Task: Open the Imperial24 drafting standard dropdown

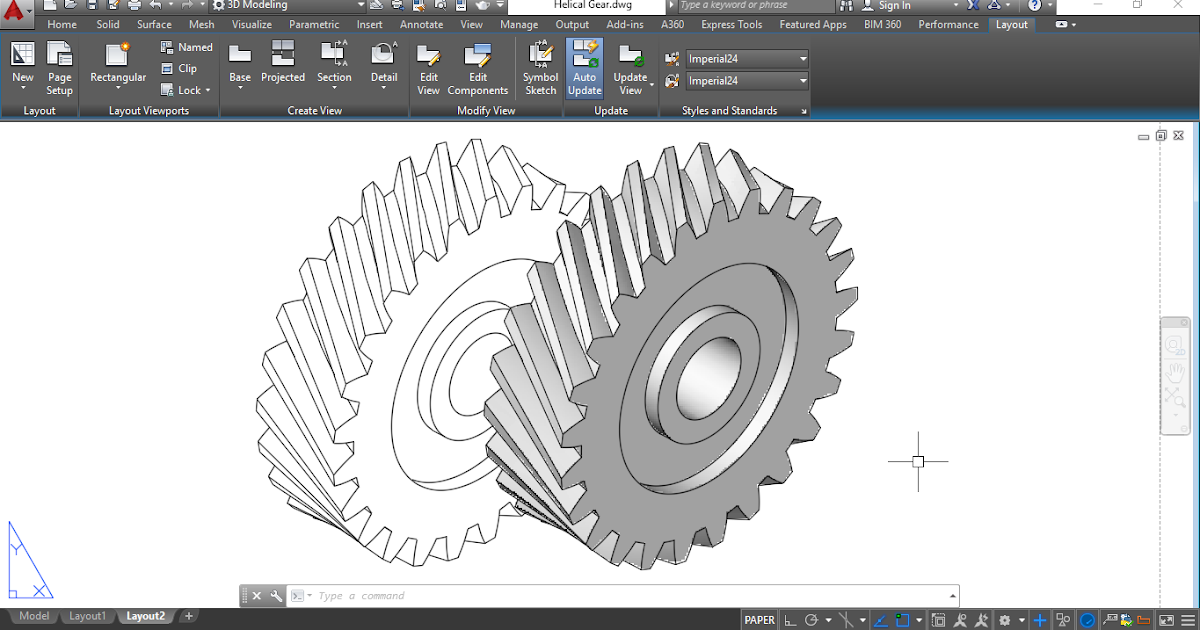Action: click(801, 58)
